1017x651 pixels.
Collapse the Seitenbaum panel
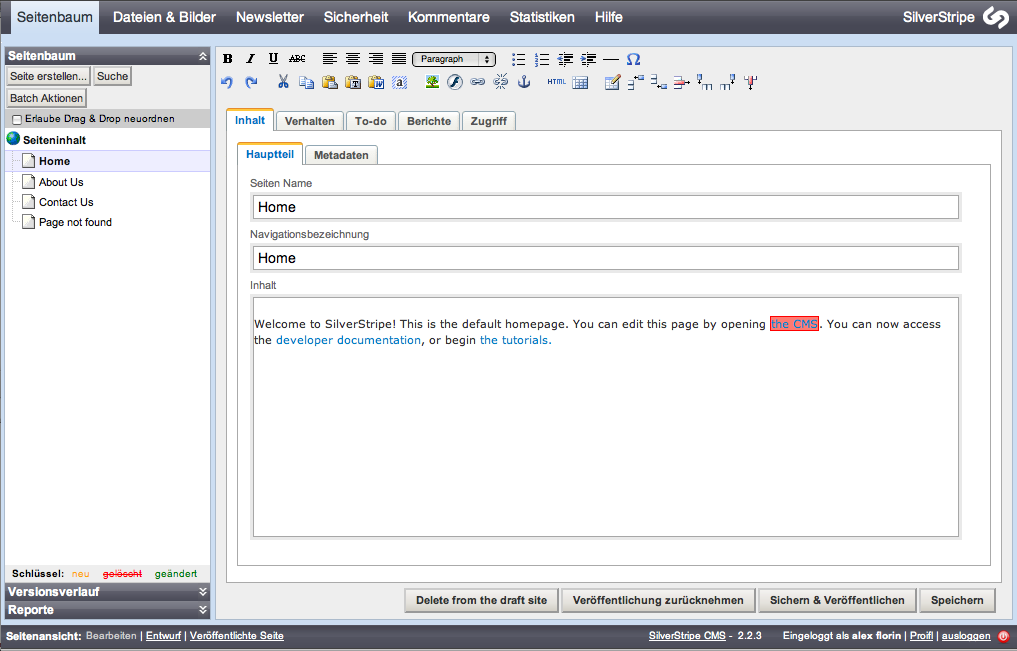tap(203, 56)
